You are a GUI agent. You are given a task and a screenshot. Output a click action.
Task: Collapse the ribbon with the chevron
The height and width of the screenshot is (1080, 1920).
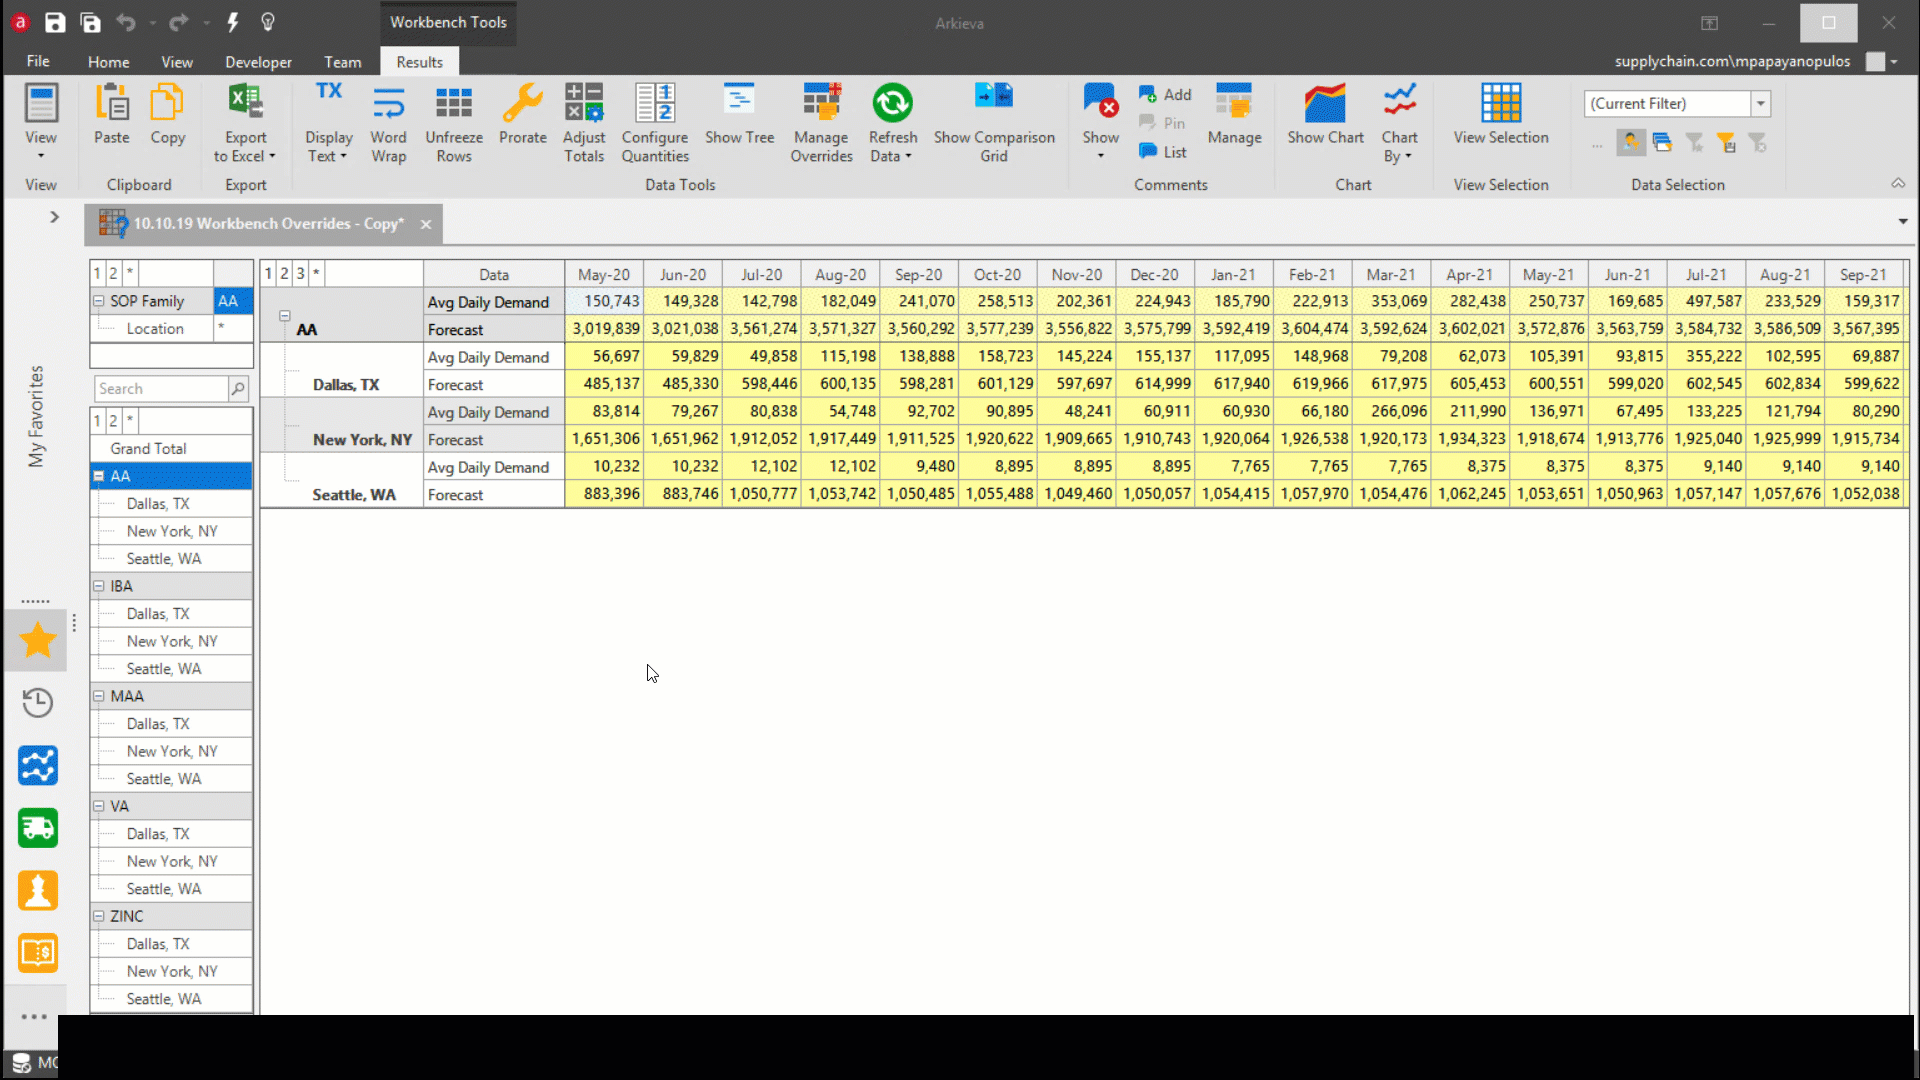click(1898, 184)
